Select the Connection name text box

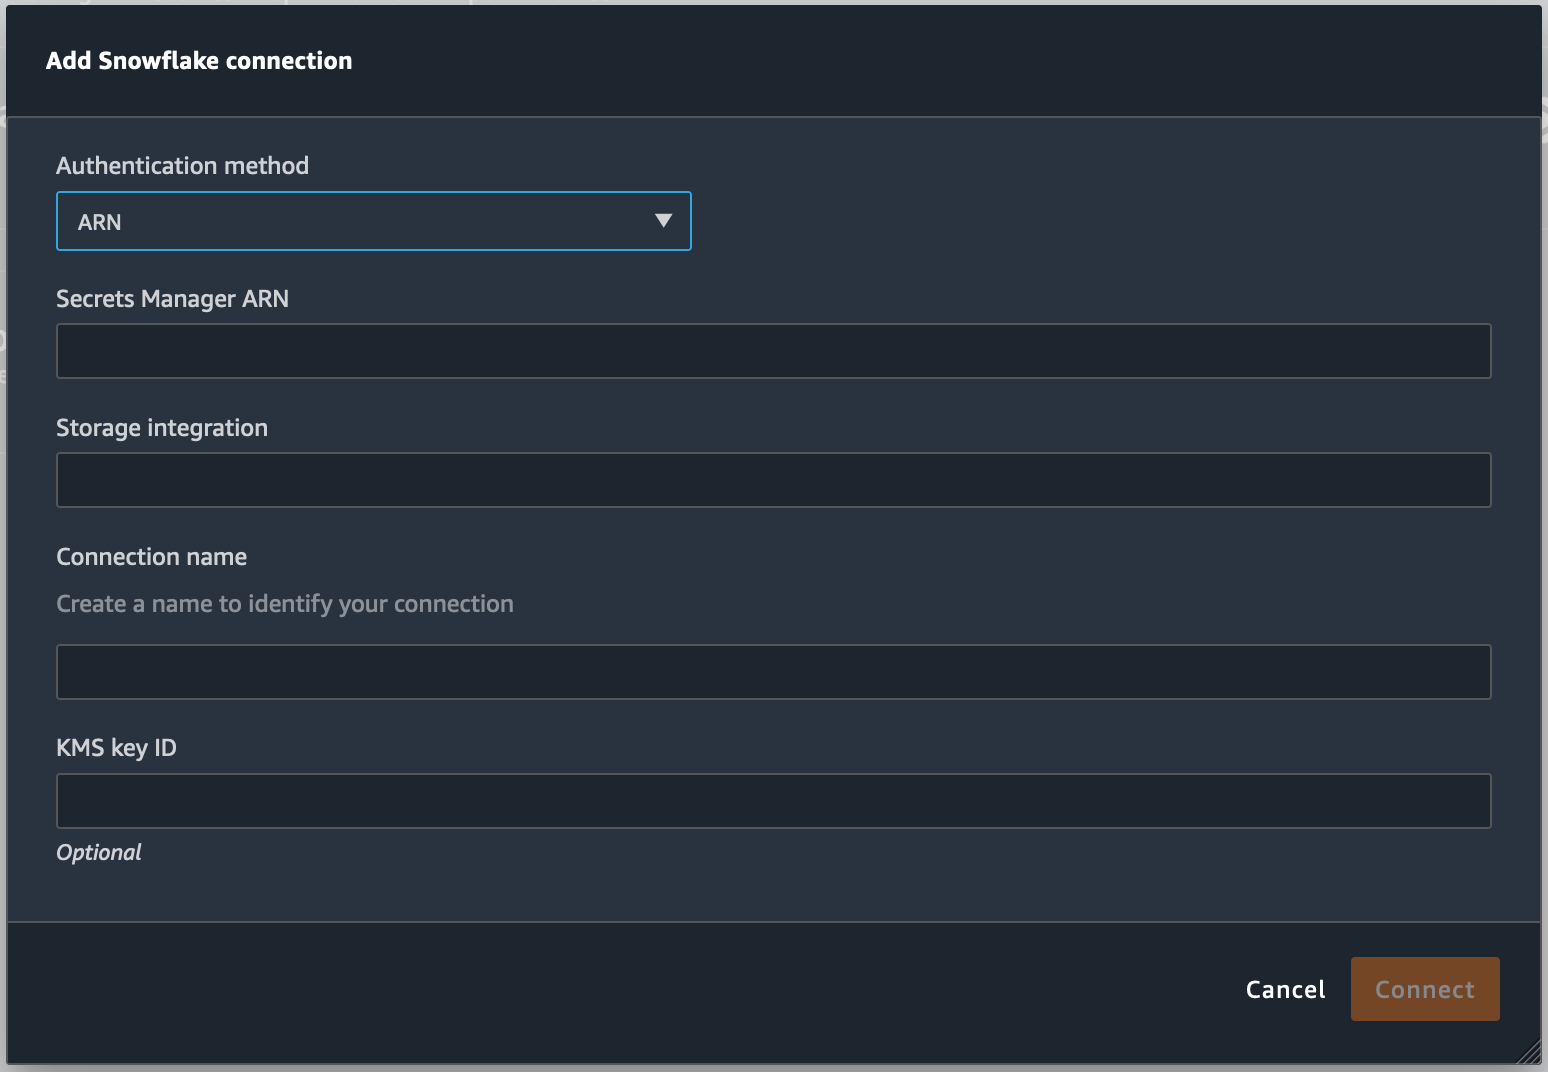(x=773, y=672)
